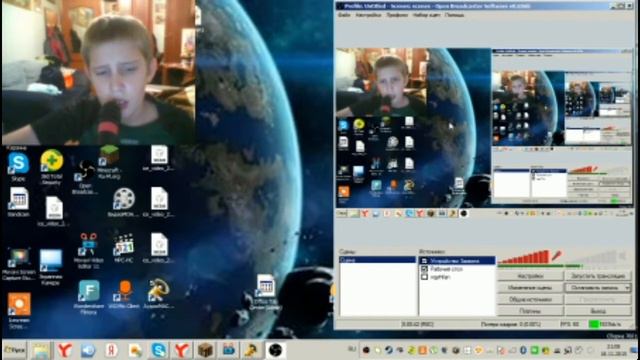Launch Movavi Video Editor desktop shortcut
Image resolution: width=640 pixels, height=360 pixels.
(x=88, y=251)
